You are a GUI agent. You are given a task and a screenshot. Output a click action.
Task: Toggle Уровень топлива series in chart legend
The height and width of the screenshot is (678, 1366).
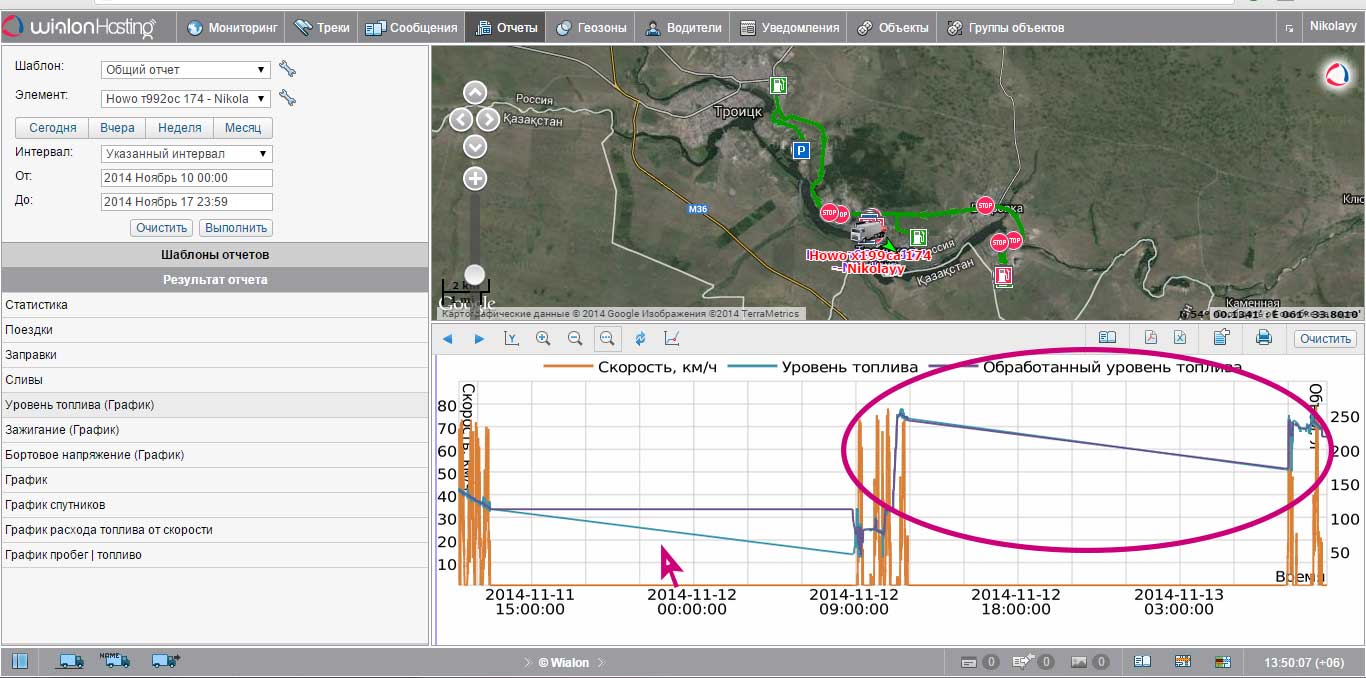coord(824,367)
